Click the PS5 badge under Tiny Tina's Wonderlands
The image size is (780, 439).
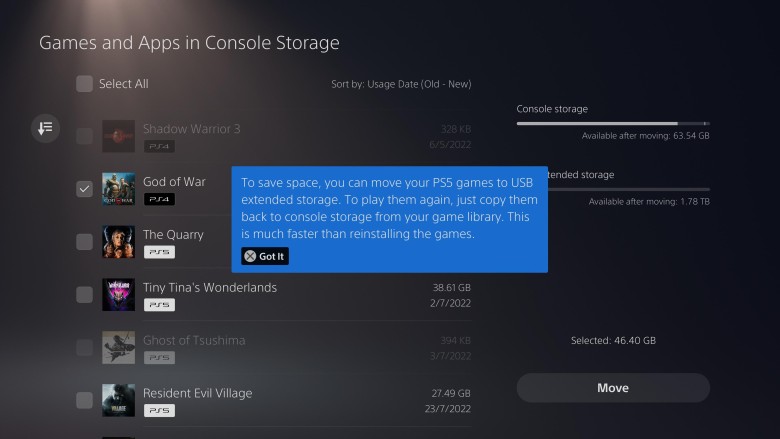tap(158, 305)
